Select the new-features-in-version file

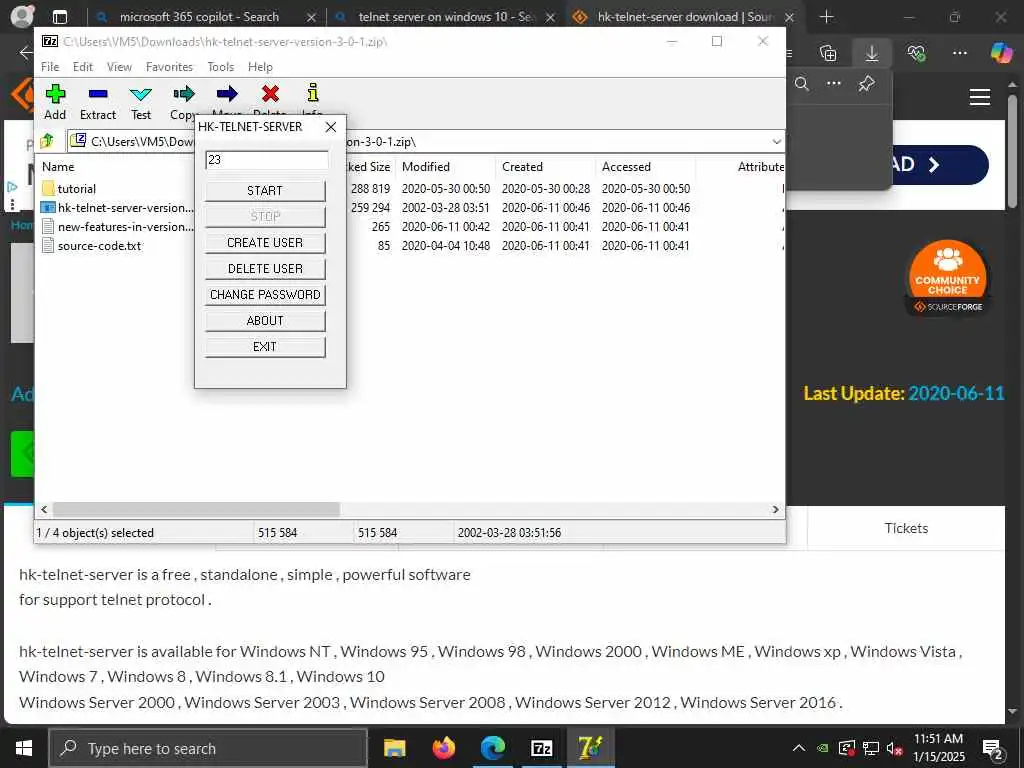(x=118, y=227)
